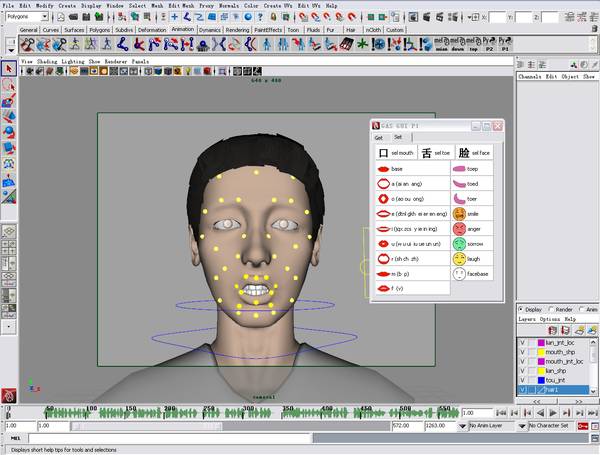The width and height of the screenshot is (600, 455).
Task: Apply the laugh face expression
Action: click(x=459, y=259)
